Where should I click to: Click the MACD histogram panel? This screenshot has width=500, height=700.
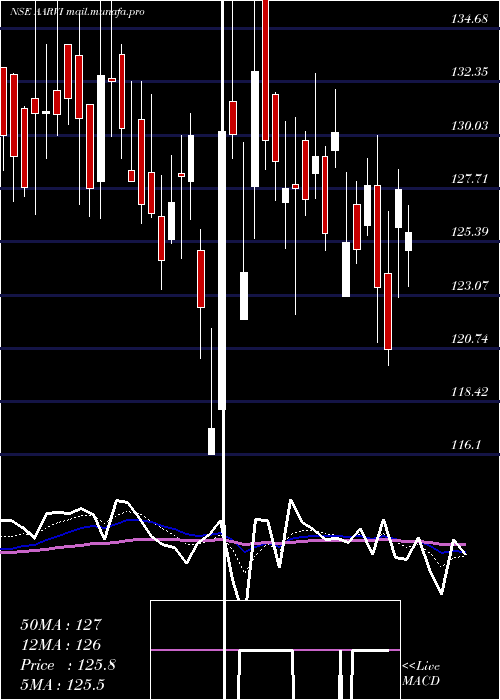coord(275,650)
